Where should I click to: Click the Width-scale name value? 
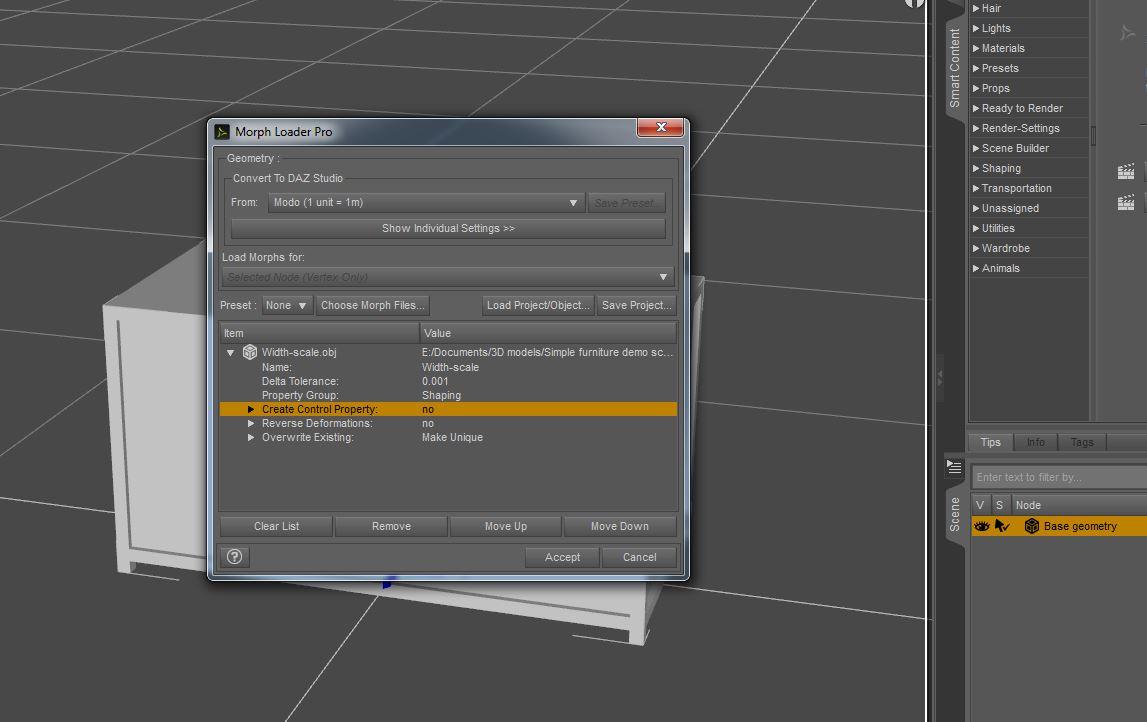click(x=451, y=367)
